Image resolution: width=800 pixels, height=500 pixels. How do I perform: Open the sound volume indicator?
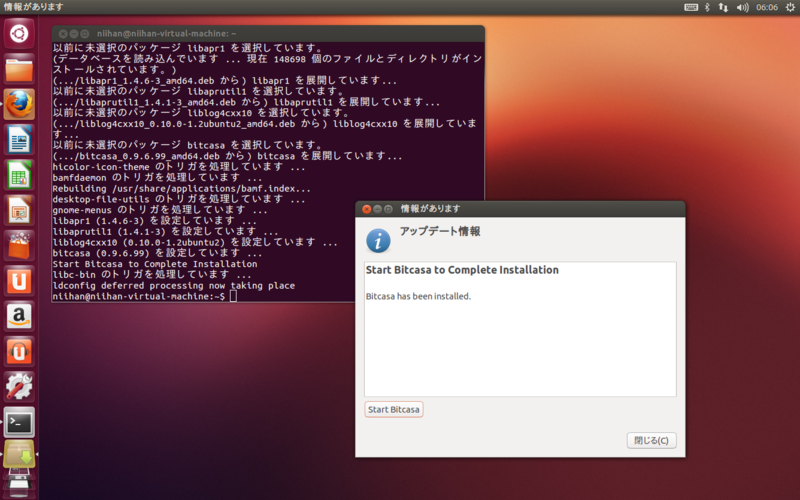click(742, 7)
